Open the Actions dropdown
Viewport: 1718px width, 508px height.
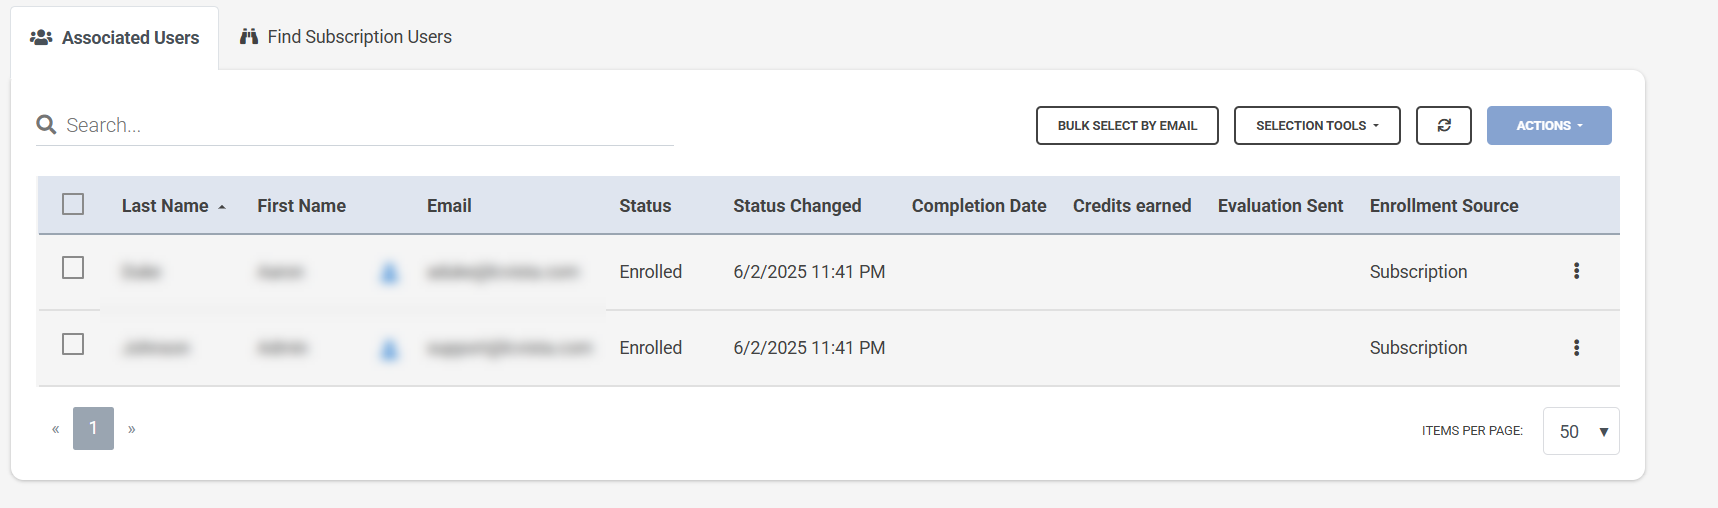(x=1548, y=126)
